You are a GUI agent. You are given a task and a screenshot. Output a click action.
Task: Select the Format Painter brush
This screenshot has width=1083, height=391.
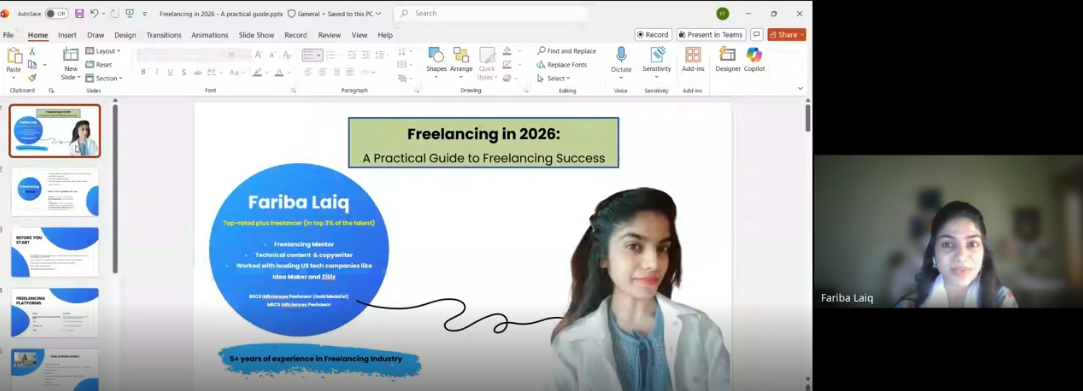(x=32, y=78)
